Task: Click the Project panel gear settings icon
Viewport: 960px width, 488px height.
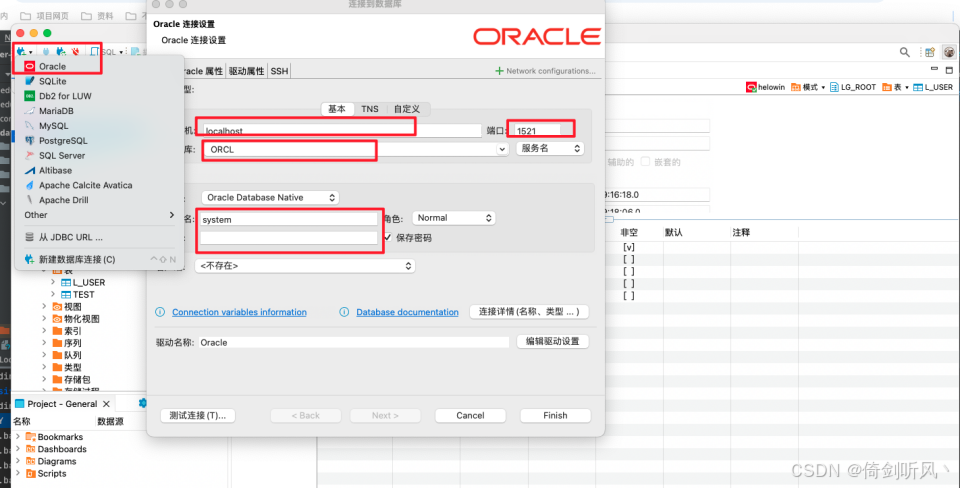Action: tap(143, 403)
